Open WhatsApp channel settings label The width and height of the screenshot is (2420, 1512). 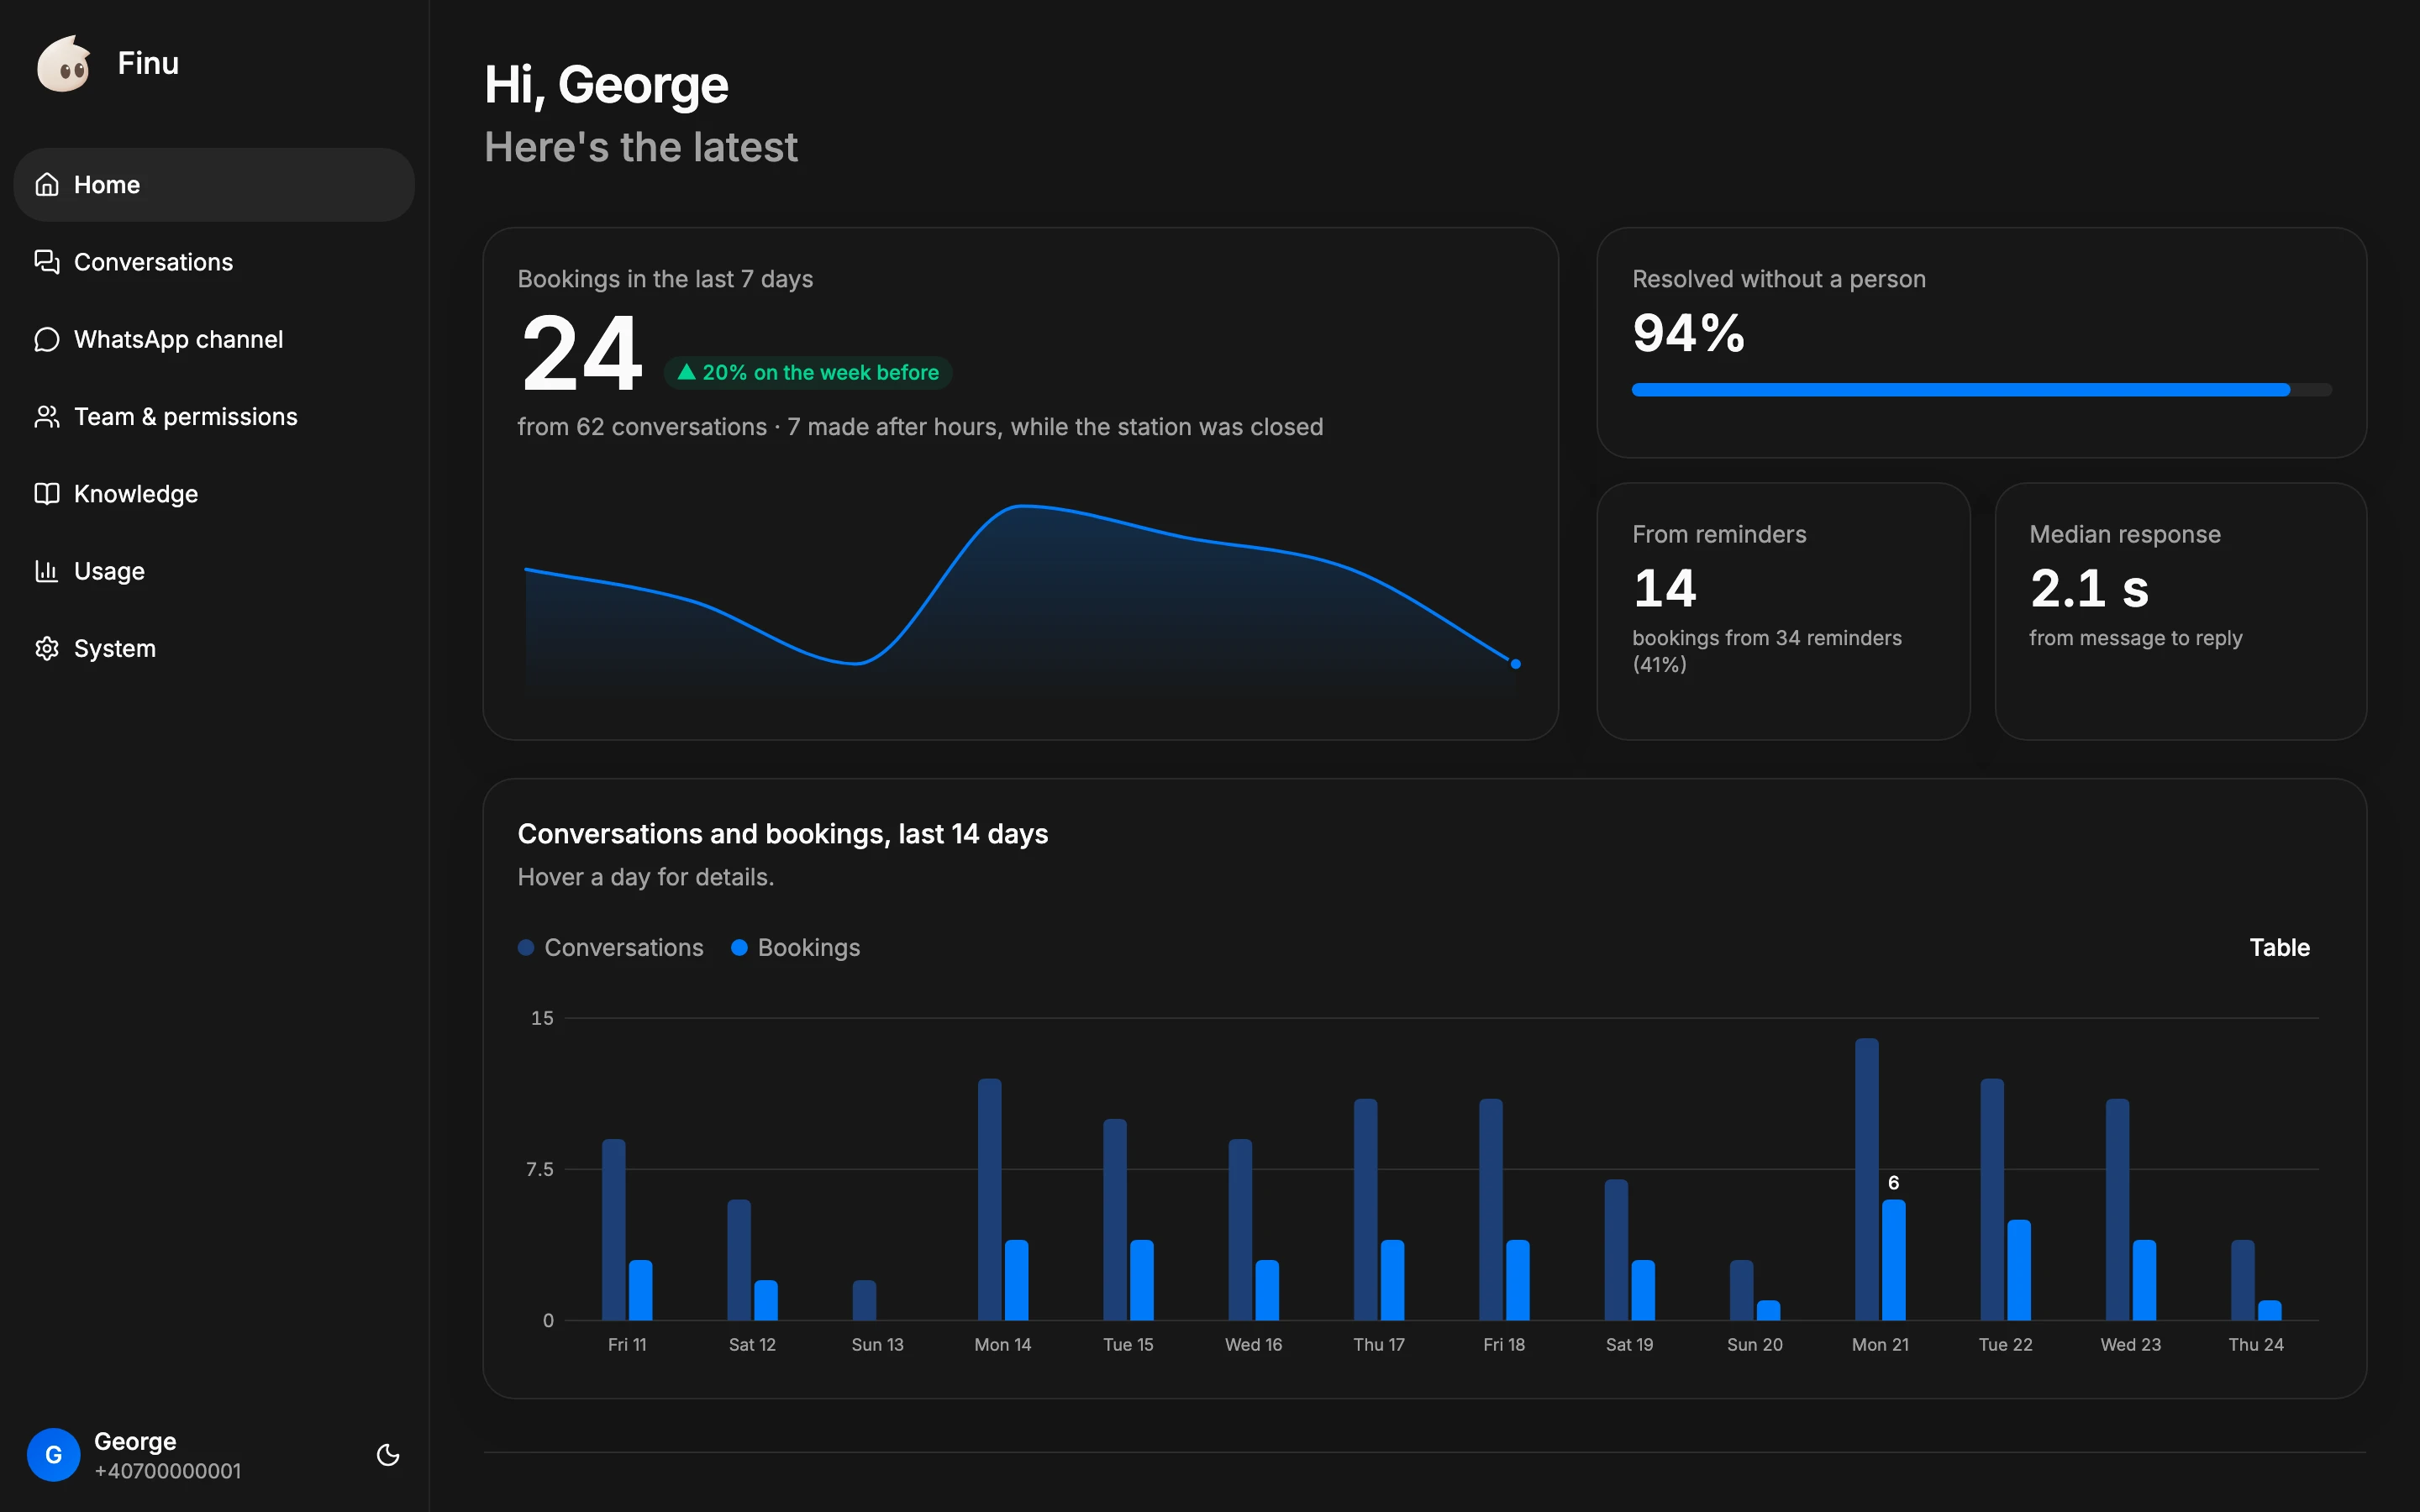point(179,339)
